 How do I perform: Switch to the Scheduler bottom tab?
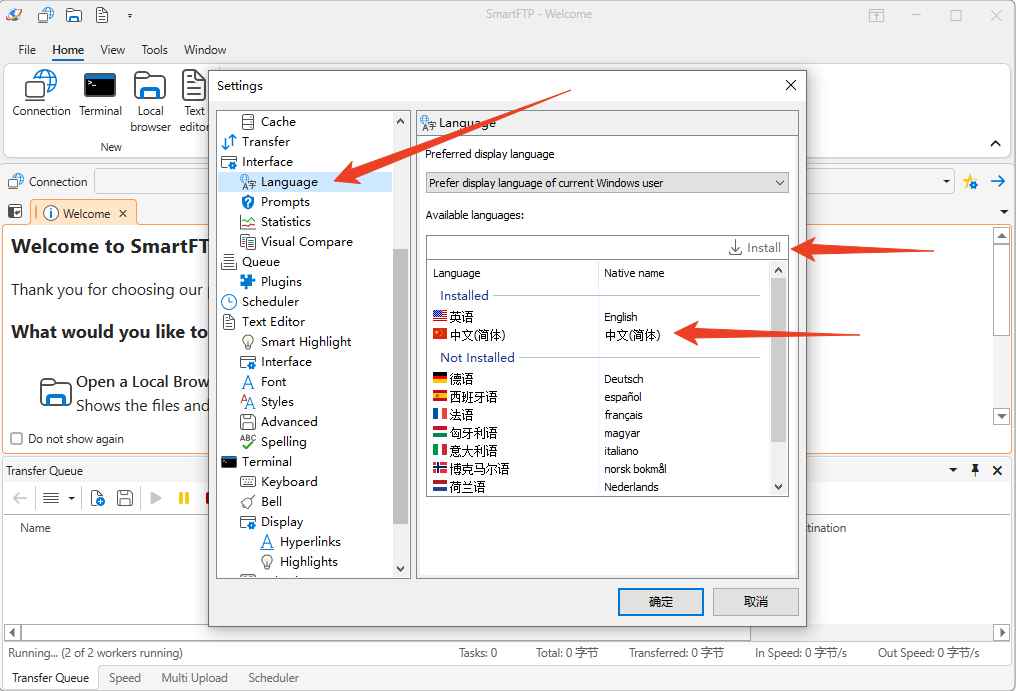(x=273, y=677)
